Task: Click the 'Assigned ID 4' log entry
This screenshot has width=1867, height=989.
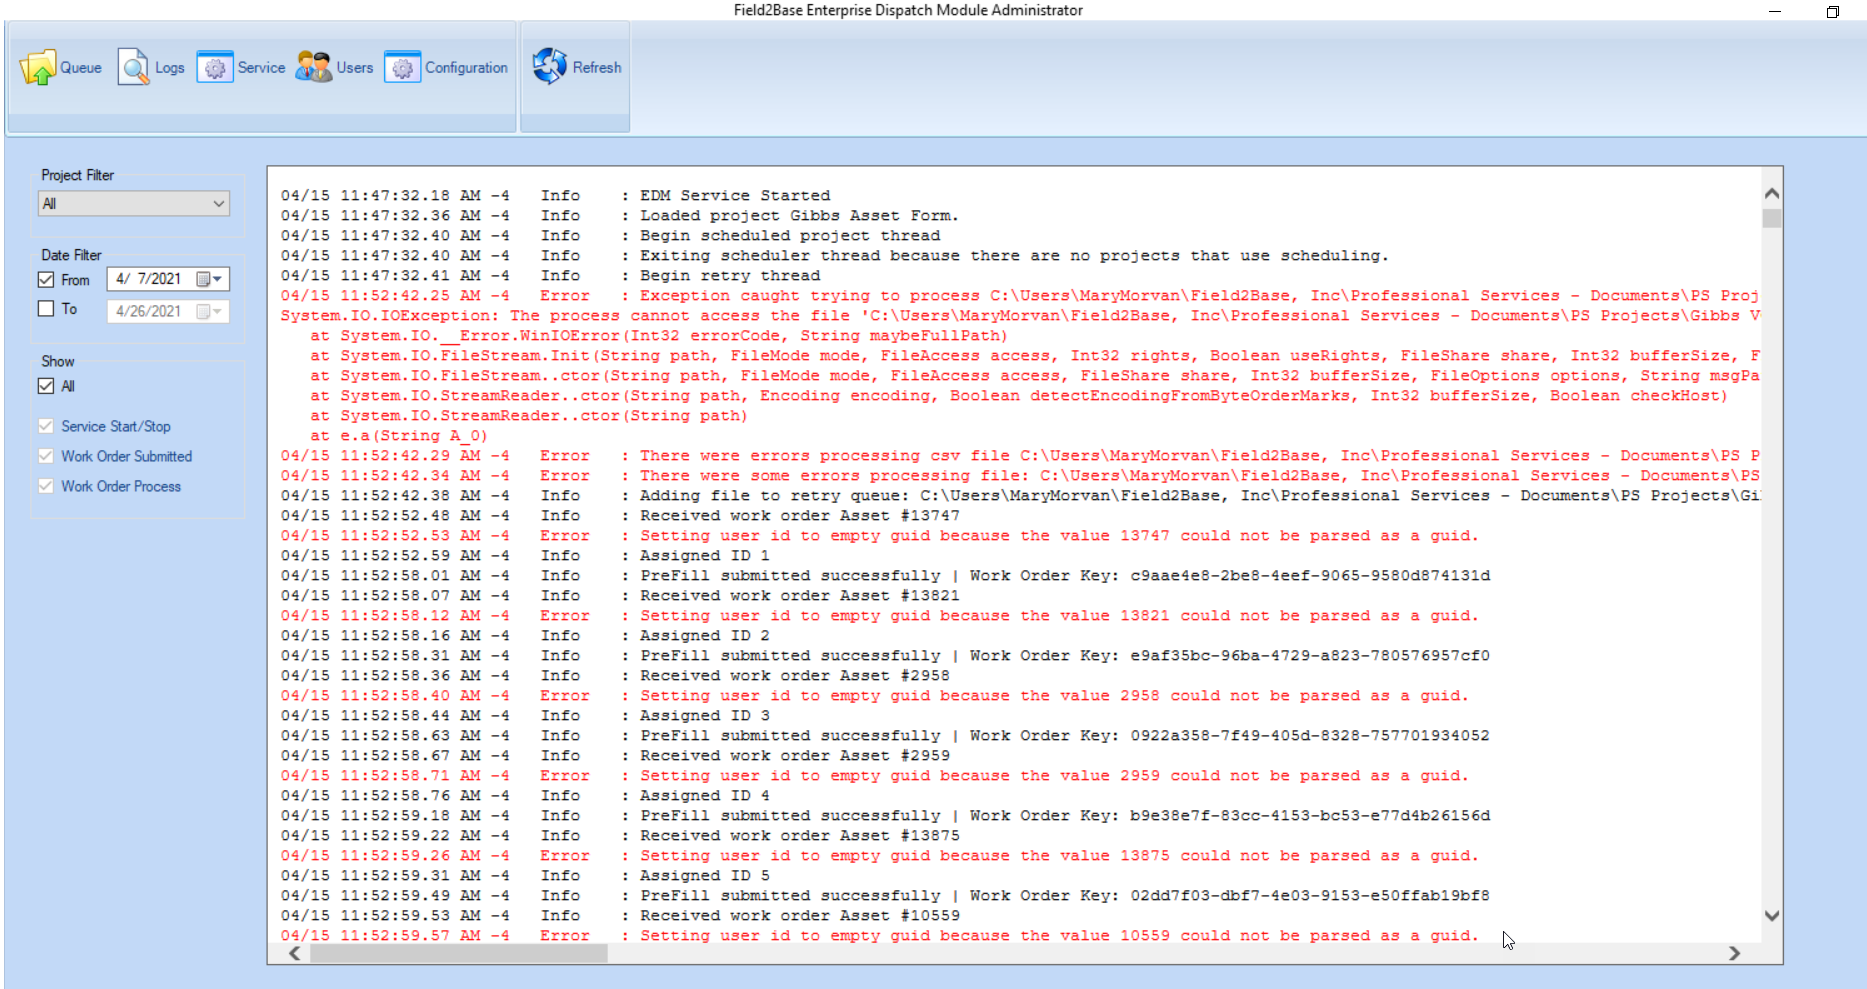Action: pos(525,796)
